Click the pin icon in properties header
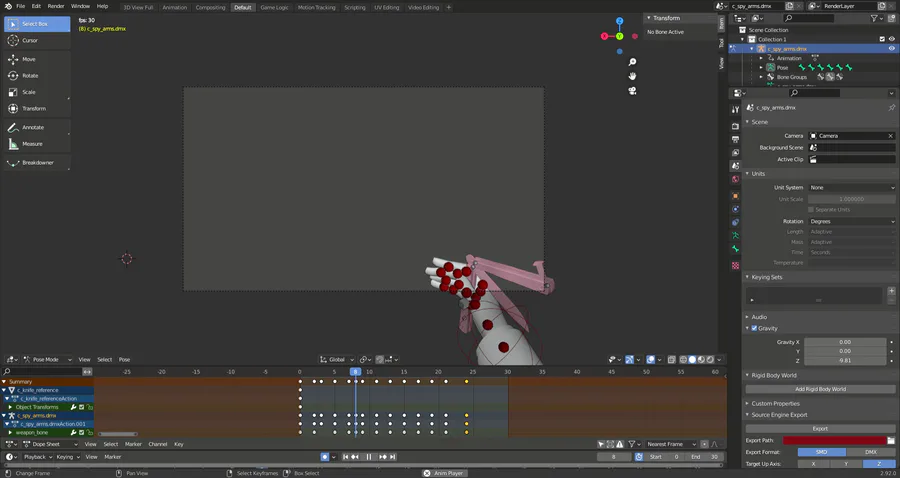The image size is (900, 478). [891, 108]
